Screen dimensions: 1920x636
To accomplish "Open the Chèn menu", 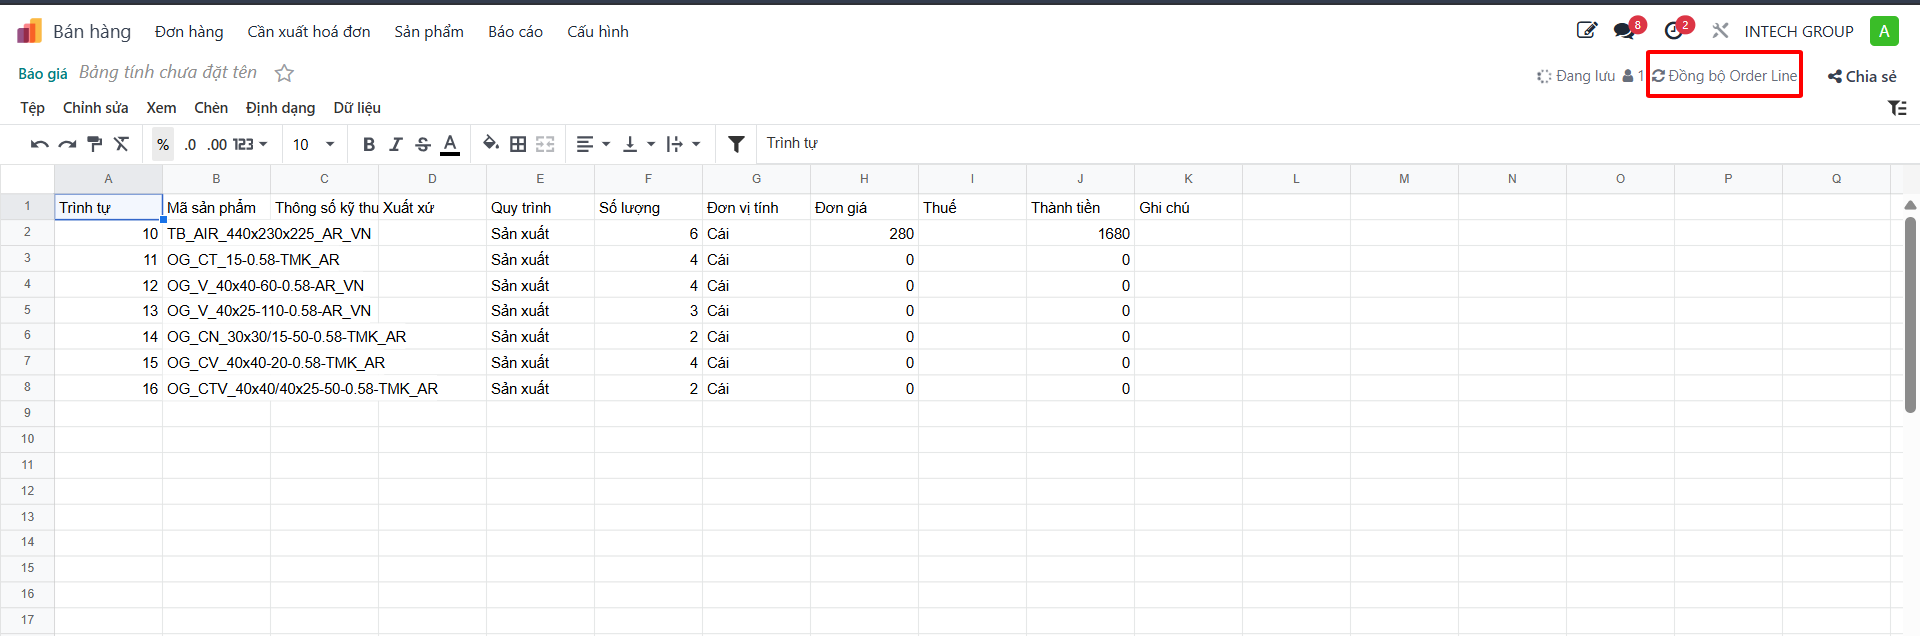I will (x=211, y=108).
